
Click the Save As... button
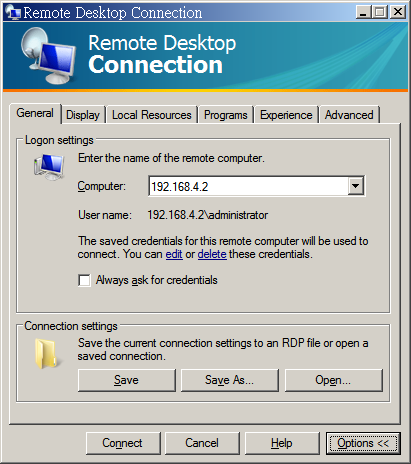click(229, 380)
